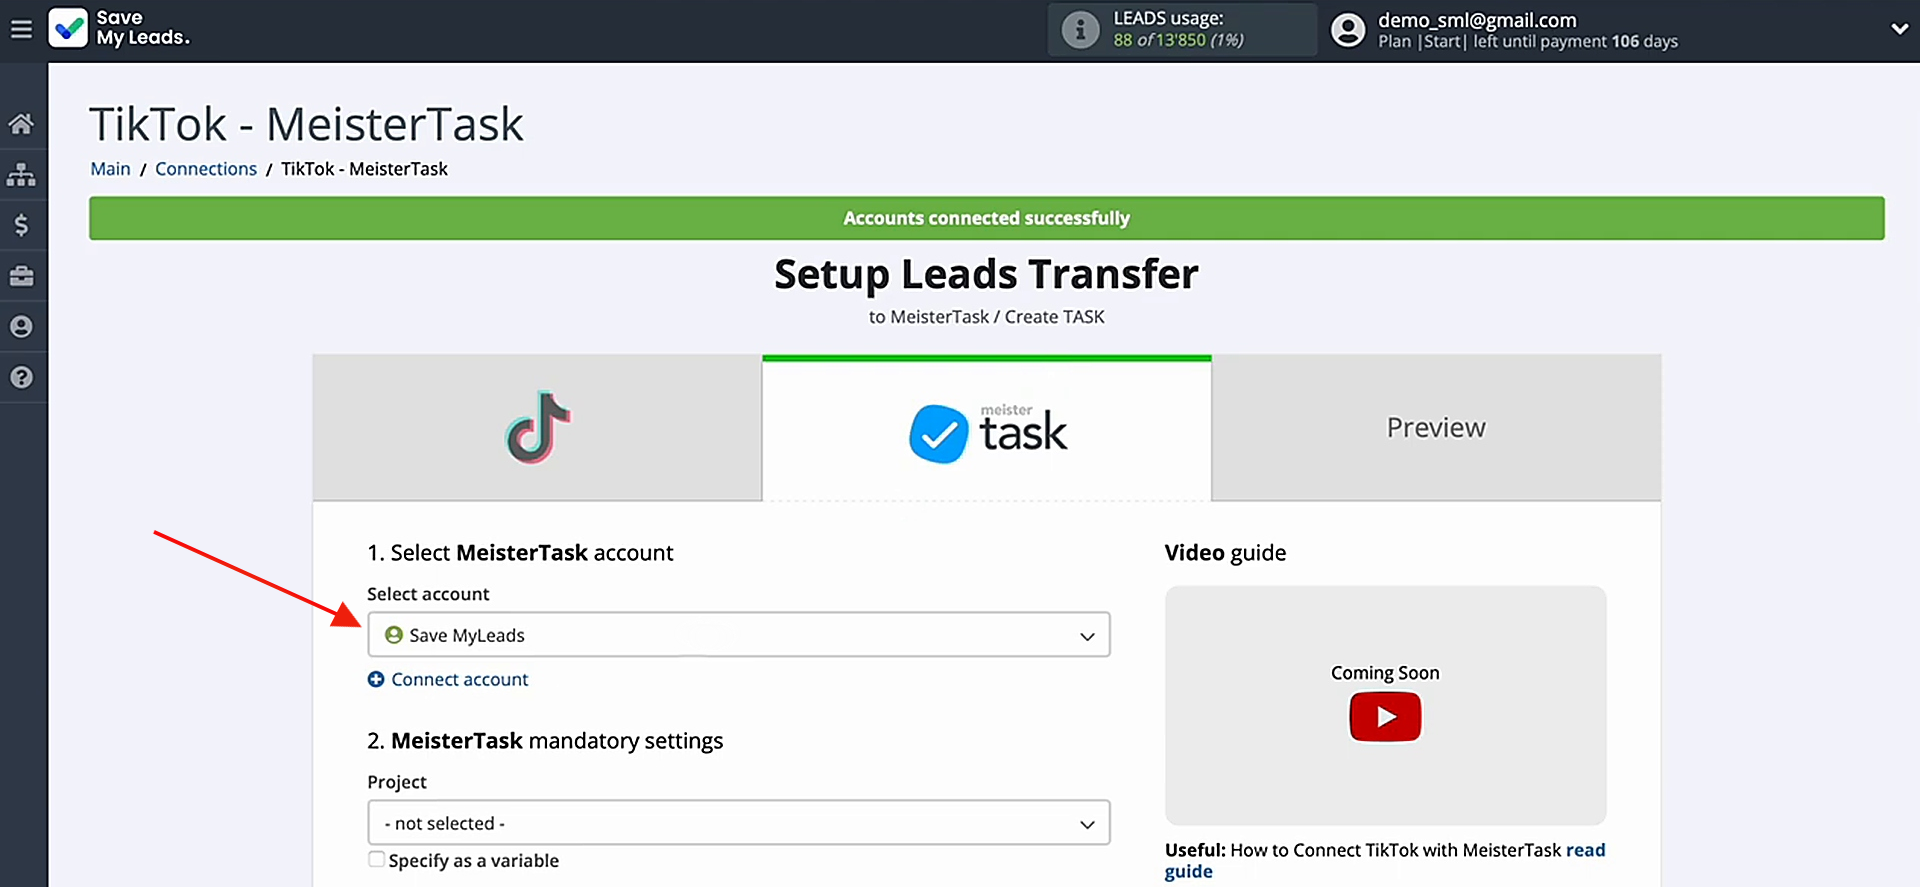Open the Preview tab

pyautogui.click(x=1436, y=428)
